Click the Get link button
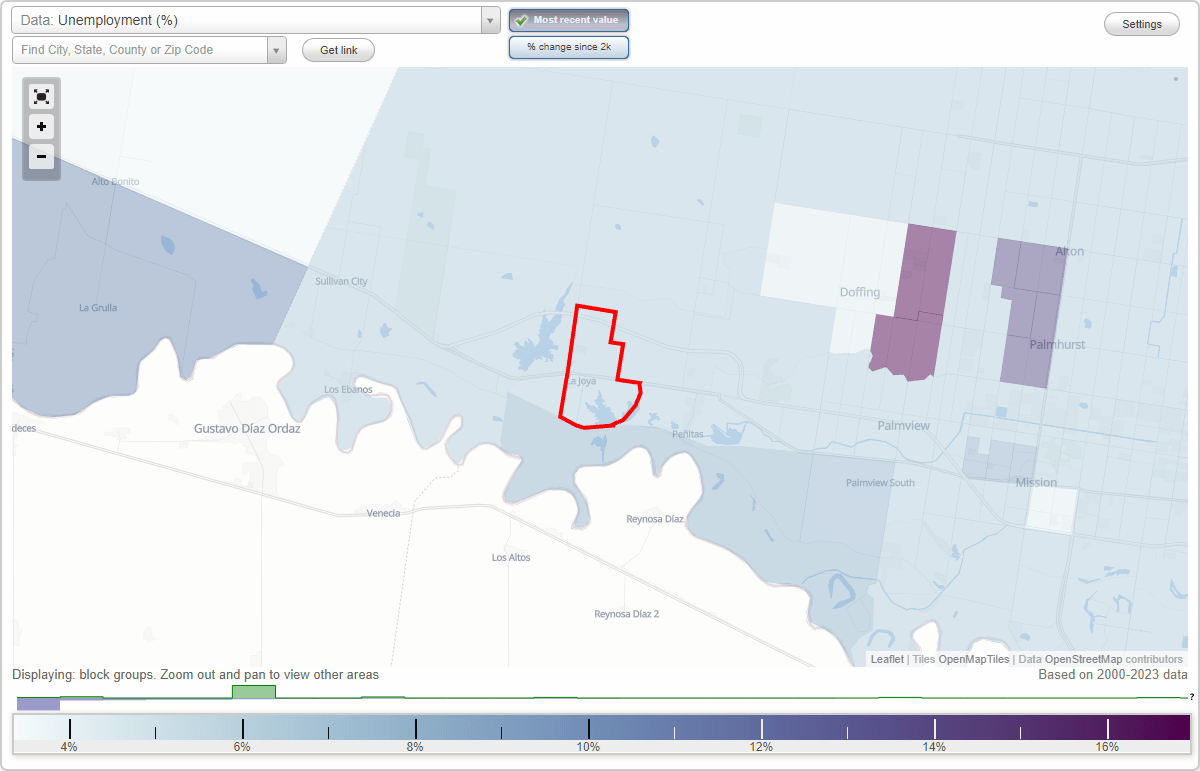The height and width of the screenshot is (771, 1200). tap(338, 50)
